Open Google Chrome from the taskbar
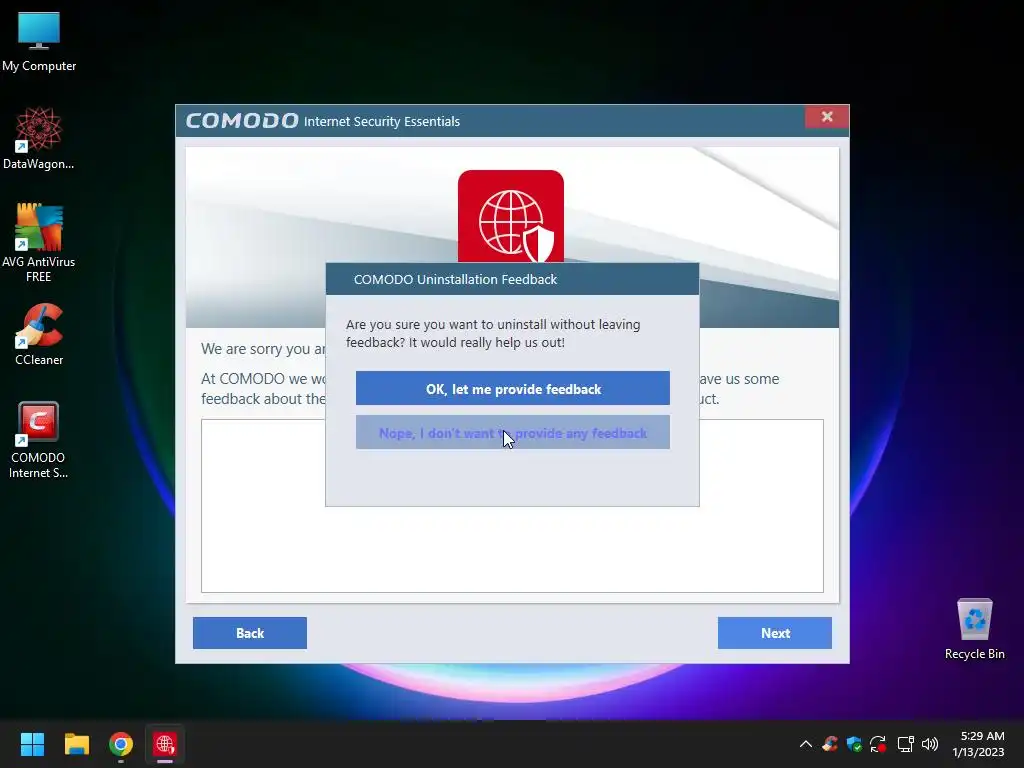The height and width of the screenshot is (768, 1024). 121,744
